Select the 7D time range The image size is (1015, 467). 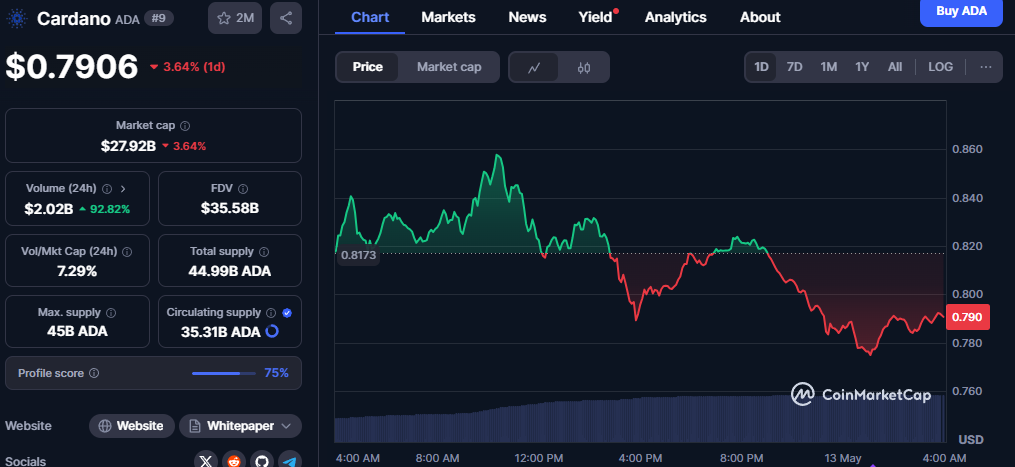(x=794, y=67)
